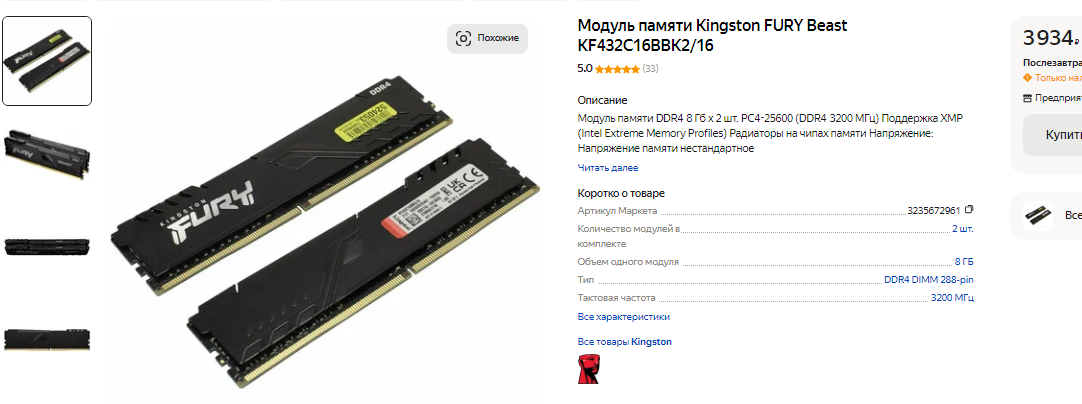This screenshot has height=404, width=1082.
Task: Click DDR4 DIMM 288-pin type link
Action: [929, 280]
